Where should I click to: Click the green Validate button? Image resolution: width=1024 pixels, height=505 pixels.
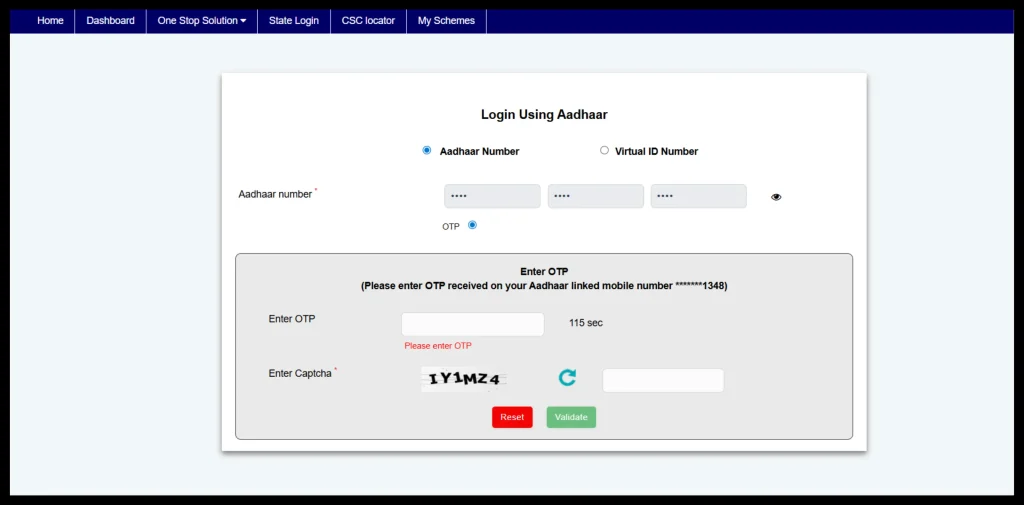pyautogui.click(x=571, y=417)
